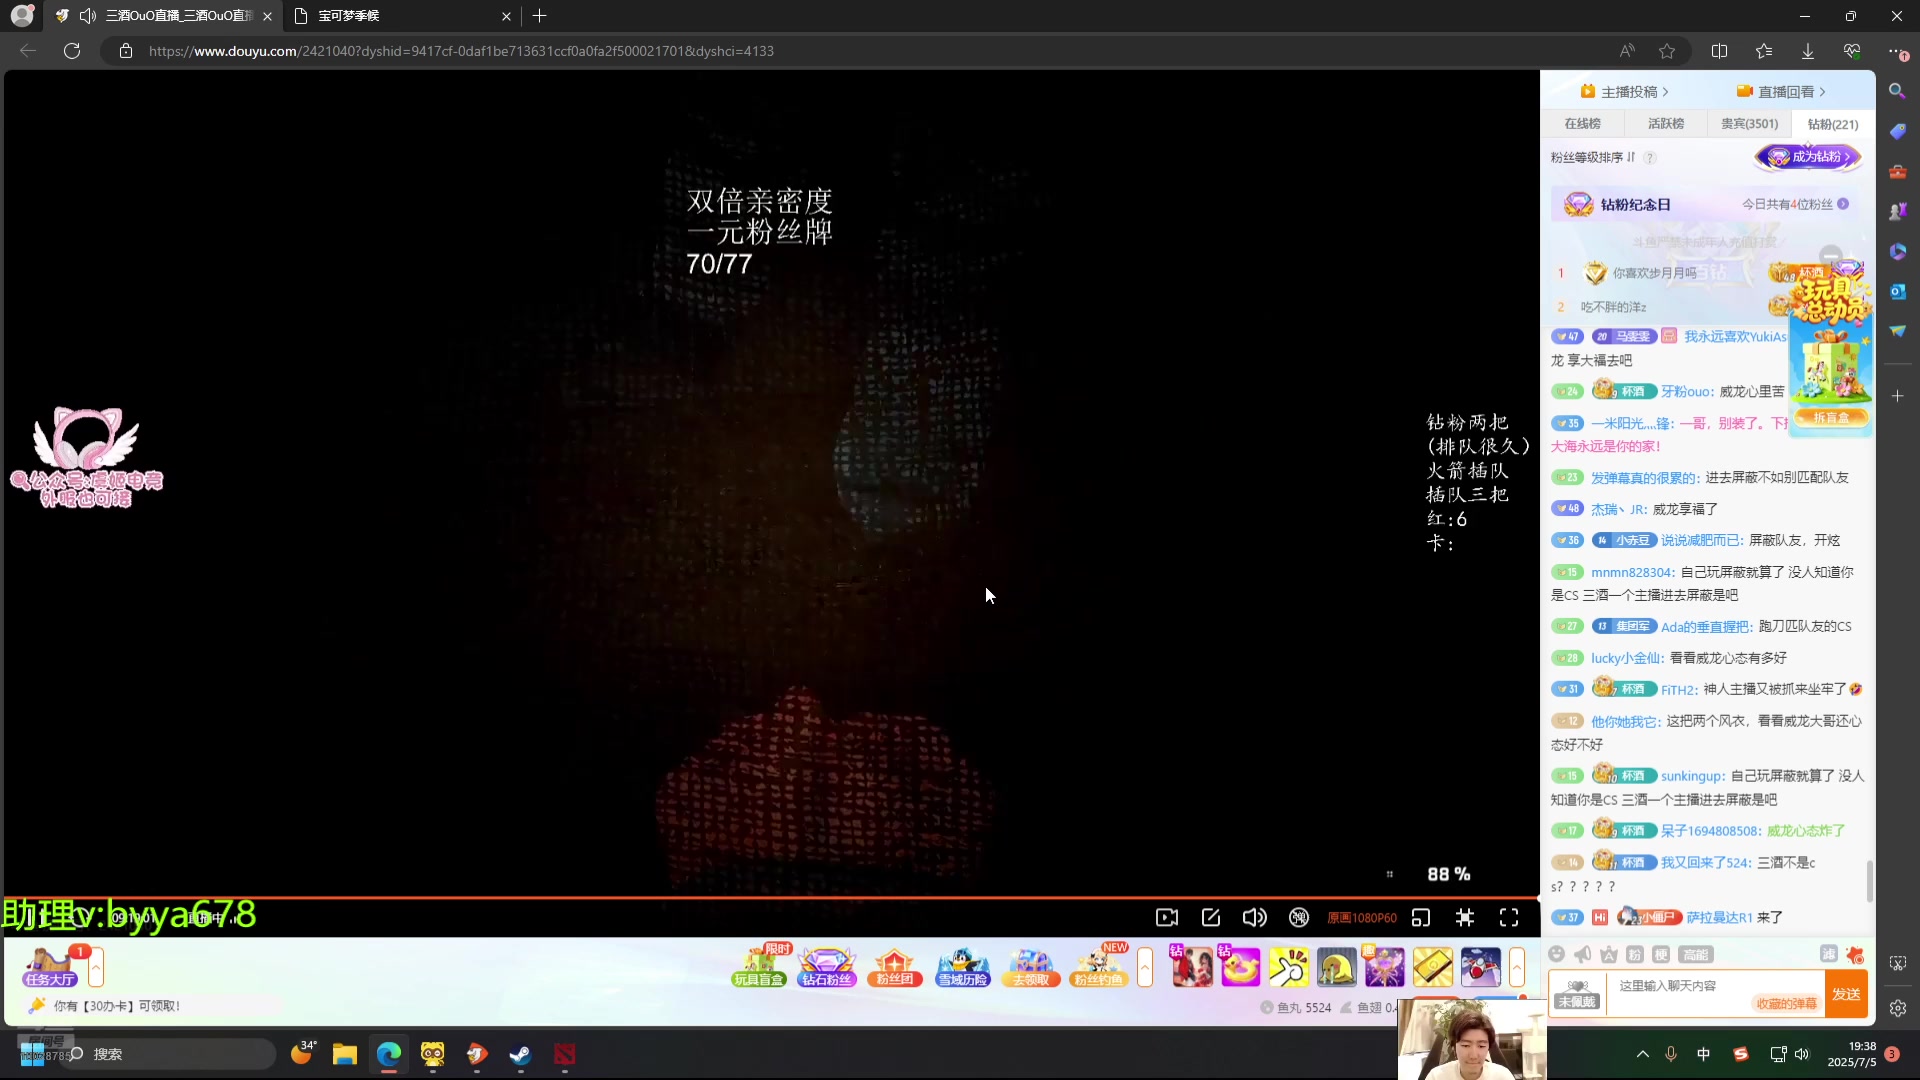The width and height of the screenshot is (1920, 1080).
Task: Open the Edge sidebar Outlook icon
Action: pyautogui.click(x=1897, y=291)
